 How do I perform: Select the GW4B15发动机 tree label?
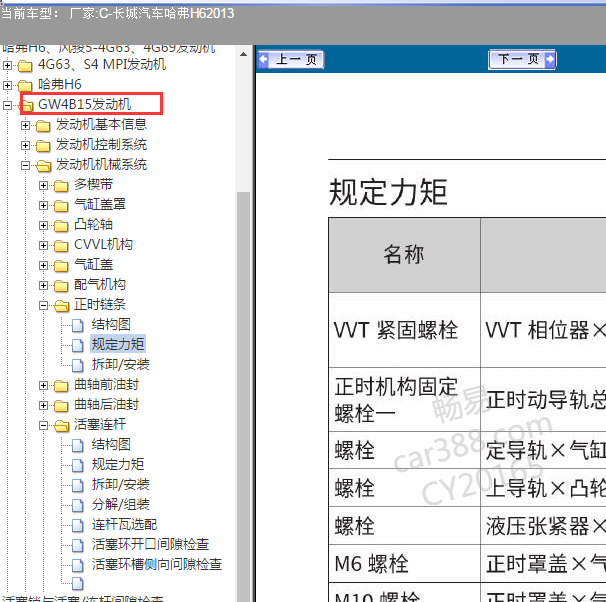point(84,104)
